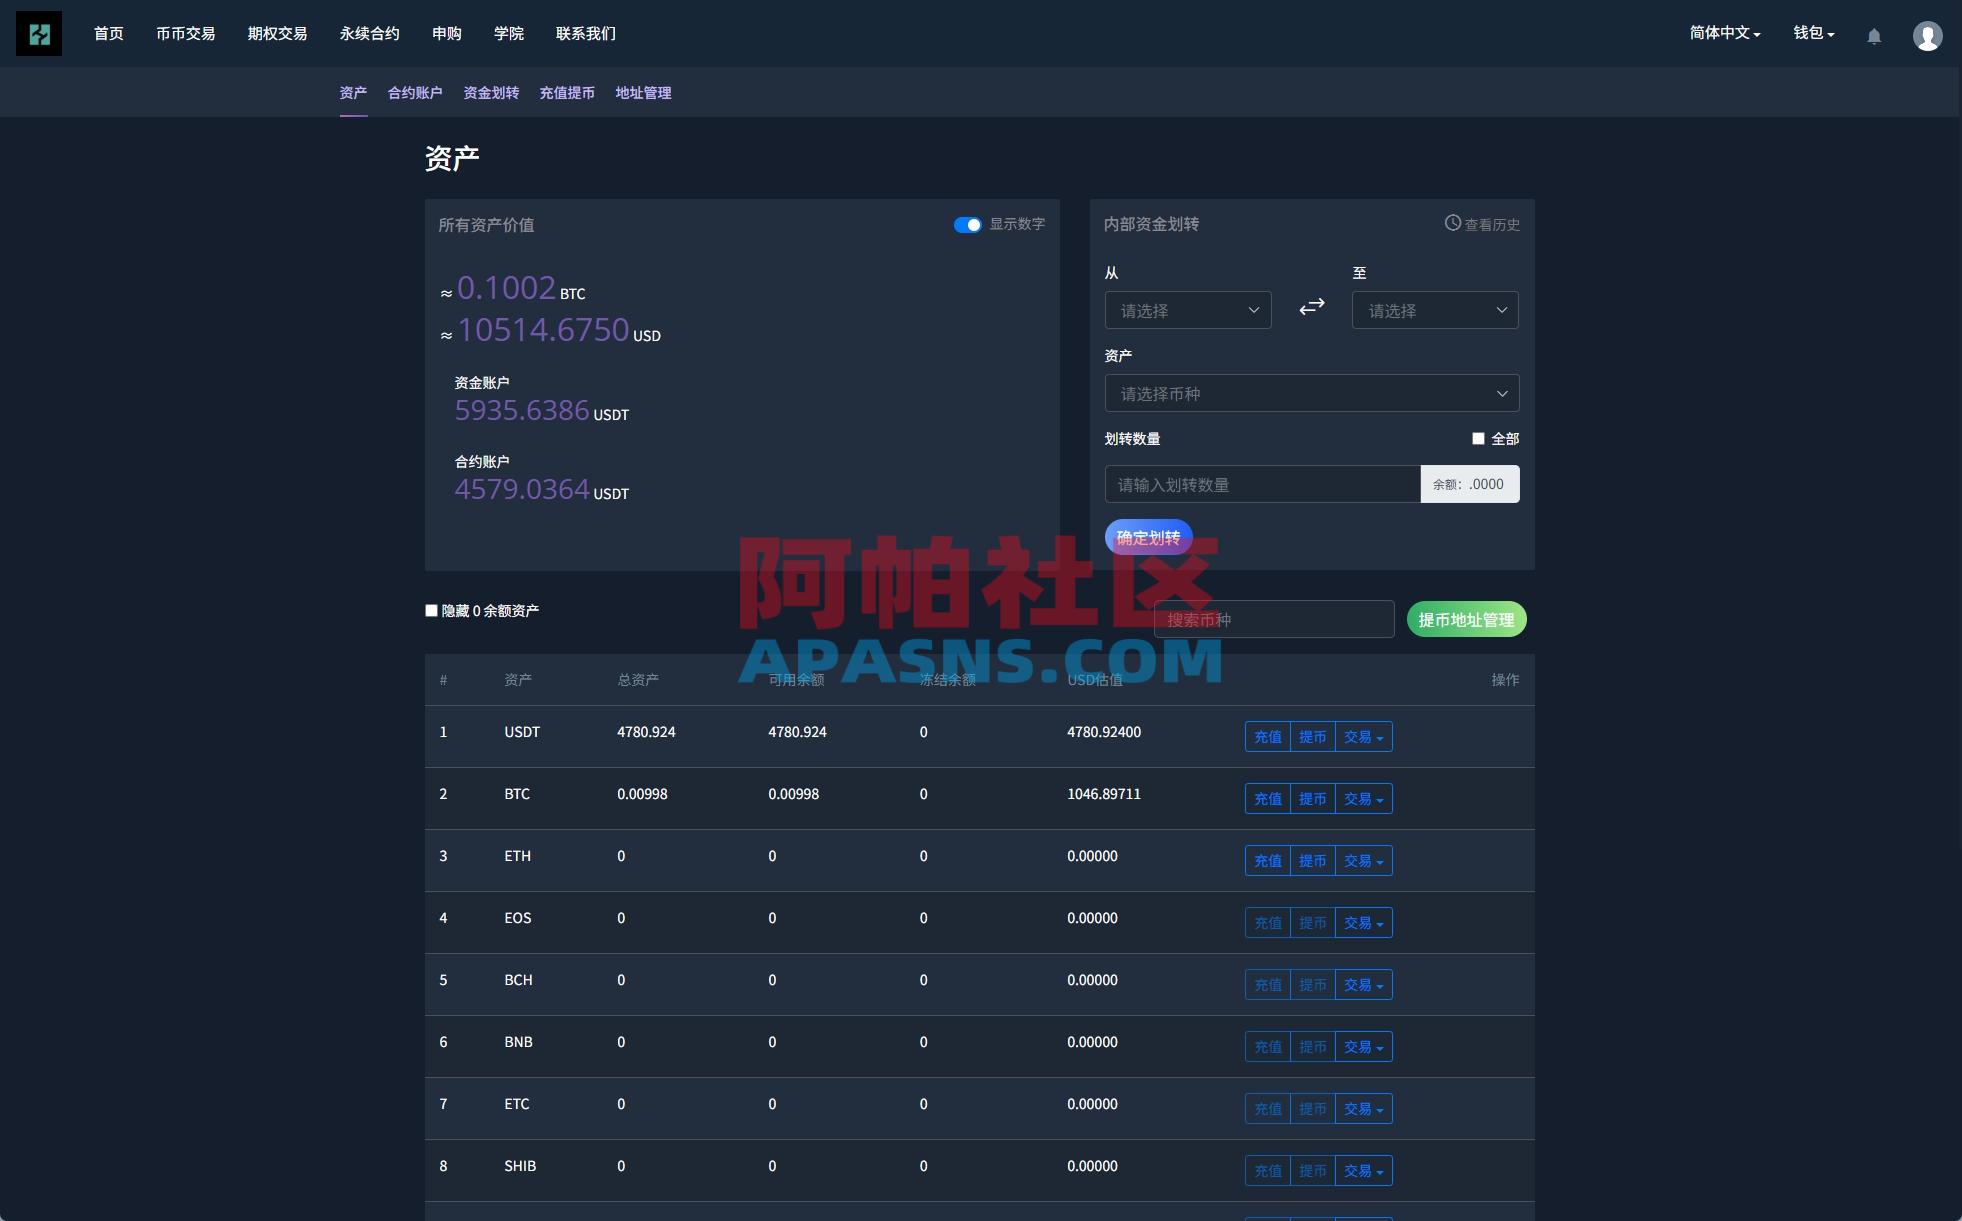Enable 隐藏 0 余额资产 checkbox
The height and width of the screenshot is (1221, 1962).
(431, 610)
